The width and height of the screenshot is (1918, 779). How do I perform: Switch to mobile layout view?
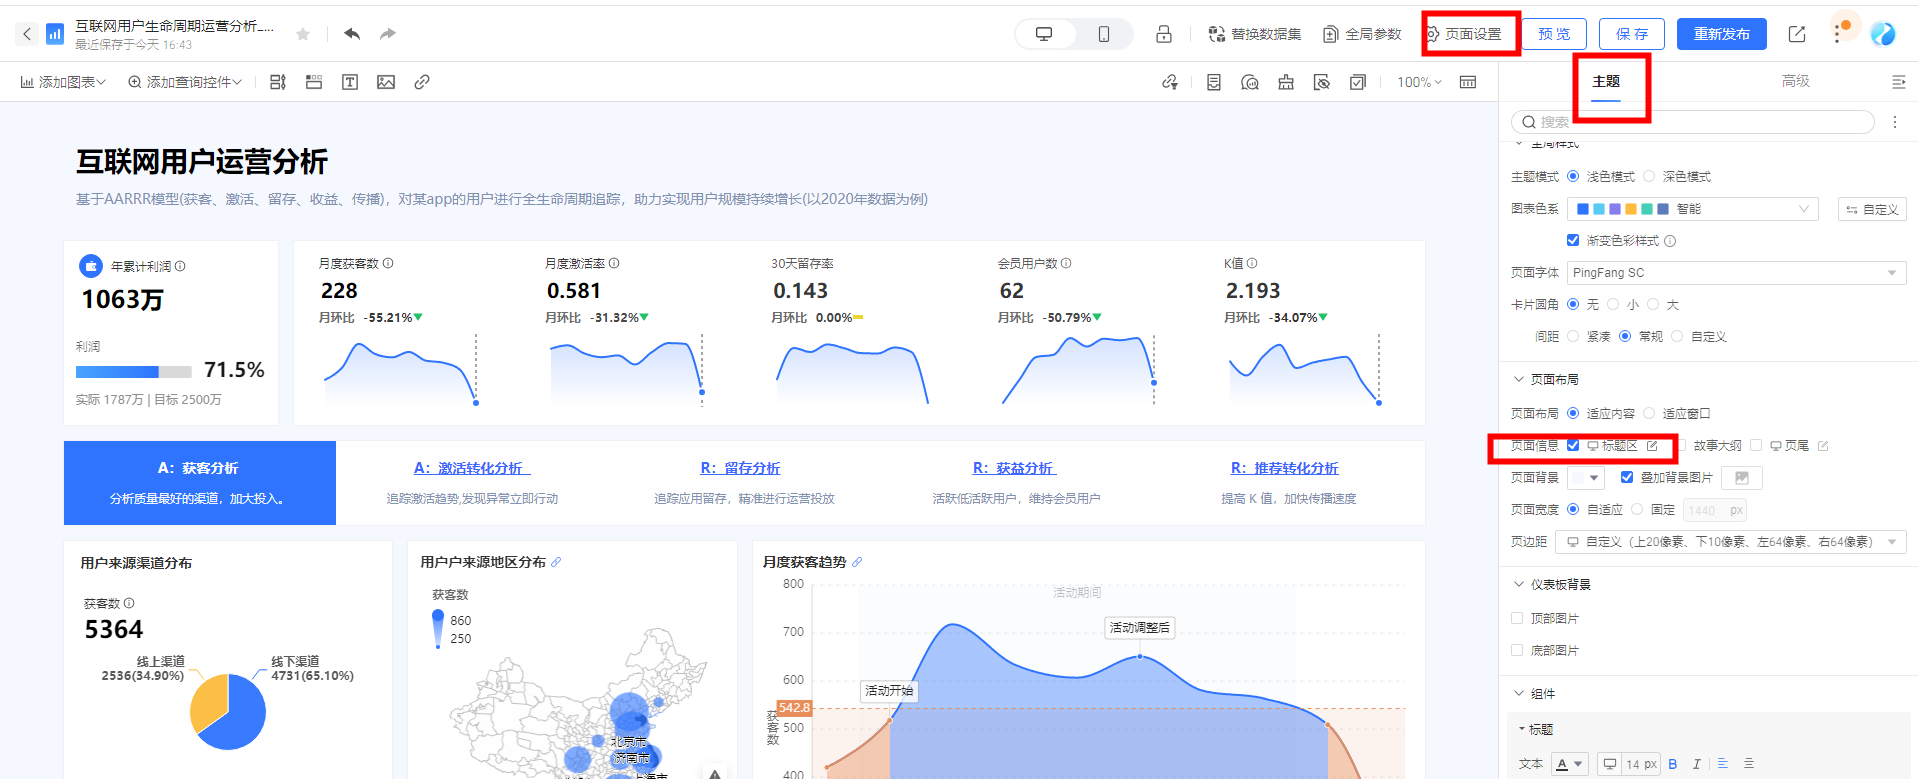coord(1103,34)
